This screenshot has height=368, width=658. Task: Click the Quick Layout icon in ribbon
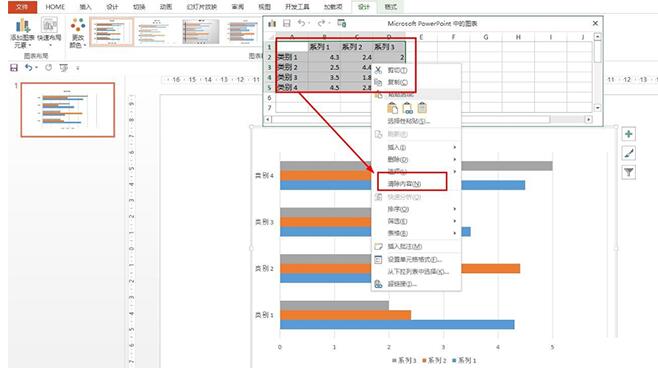click(x=49, y=33)
